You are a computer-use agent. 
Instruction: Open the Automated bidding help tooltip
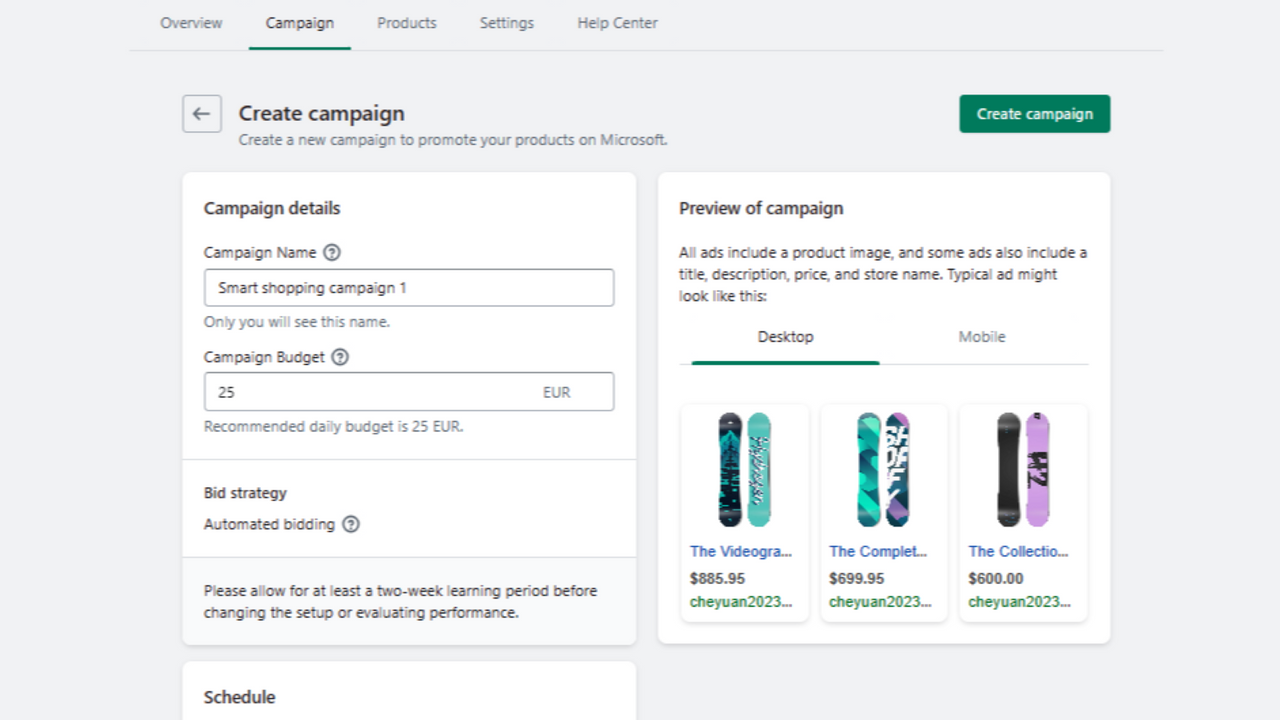[x=349, y=524]
